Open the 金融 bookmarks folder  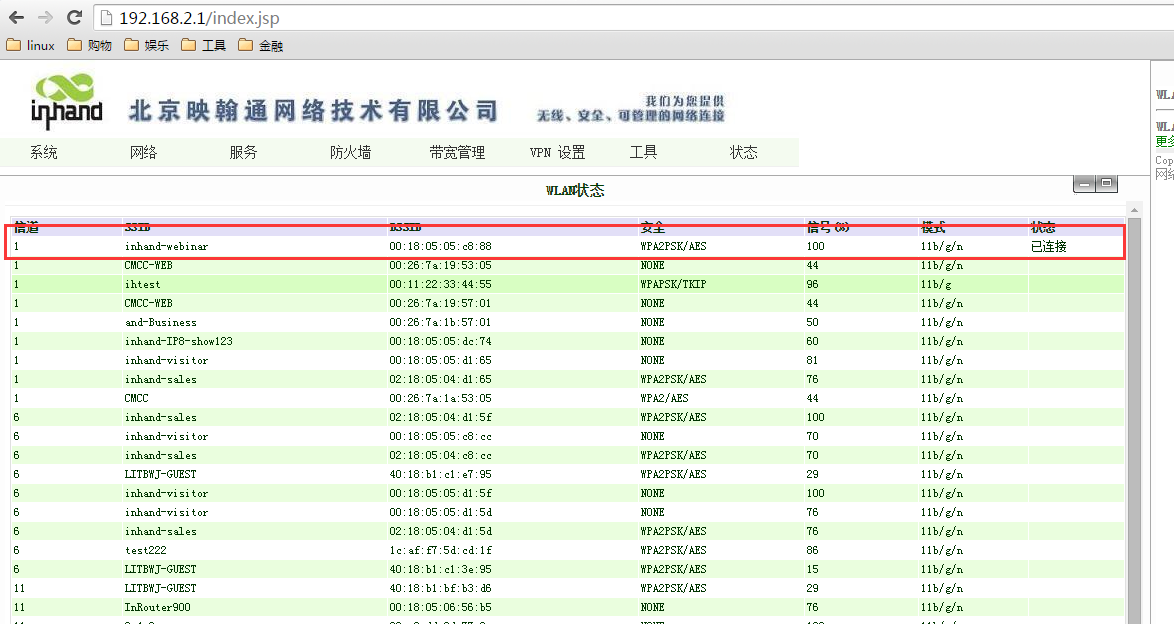click(x=261, y=45)
